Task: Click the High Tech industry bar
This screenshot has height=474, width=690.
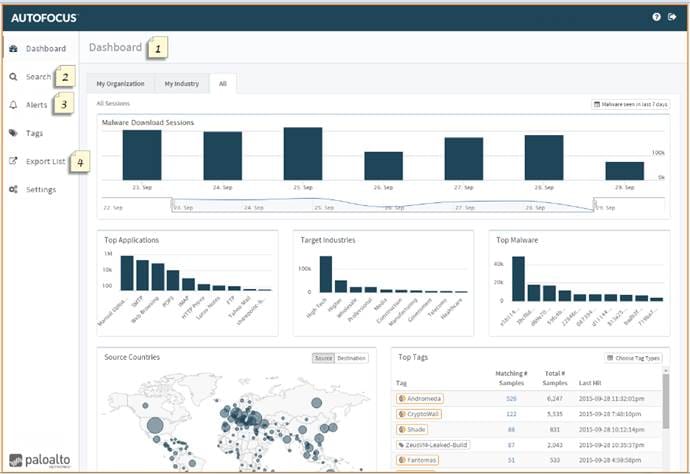Action: click(x=326, y=274)
